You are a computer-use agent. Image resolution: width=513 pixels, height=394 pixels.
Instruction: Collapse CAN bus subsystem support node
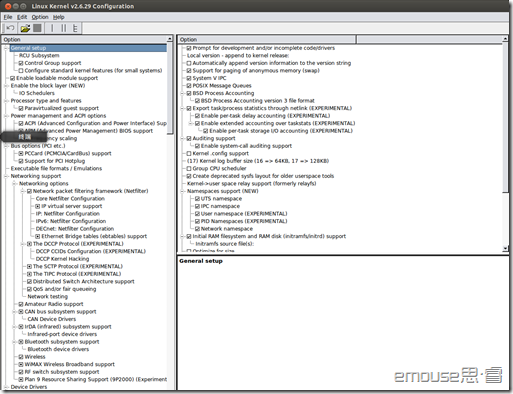point(15,312)
